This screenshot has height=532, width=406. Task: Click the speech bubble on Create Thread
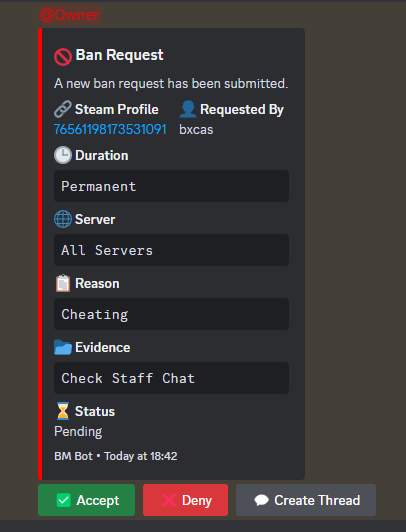262,500
